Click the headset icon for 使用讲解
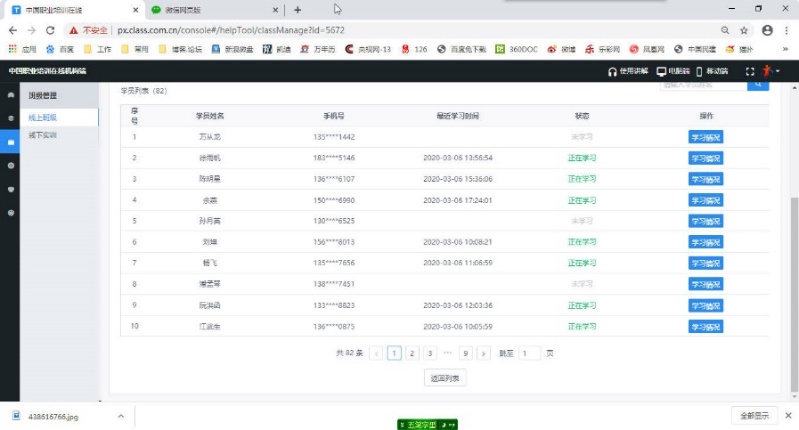This screenshot has width=799, height=430. tap(613, 71)
